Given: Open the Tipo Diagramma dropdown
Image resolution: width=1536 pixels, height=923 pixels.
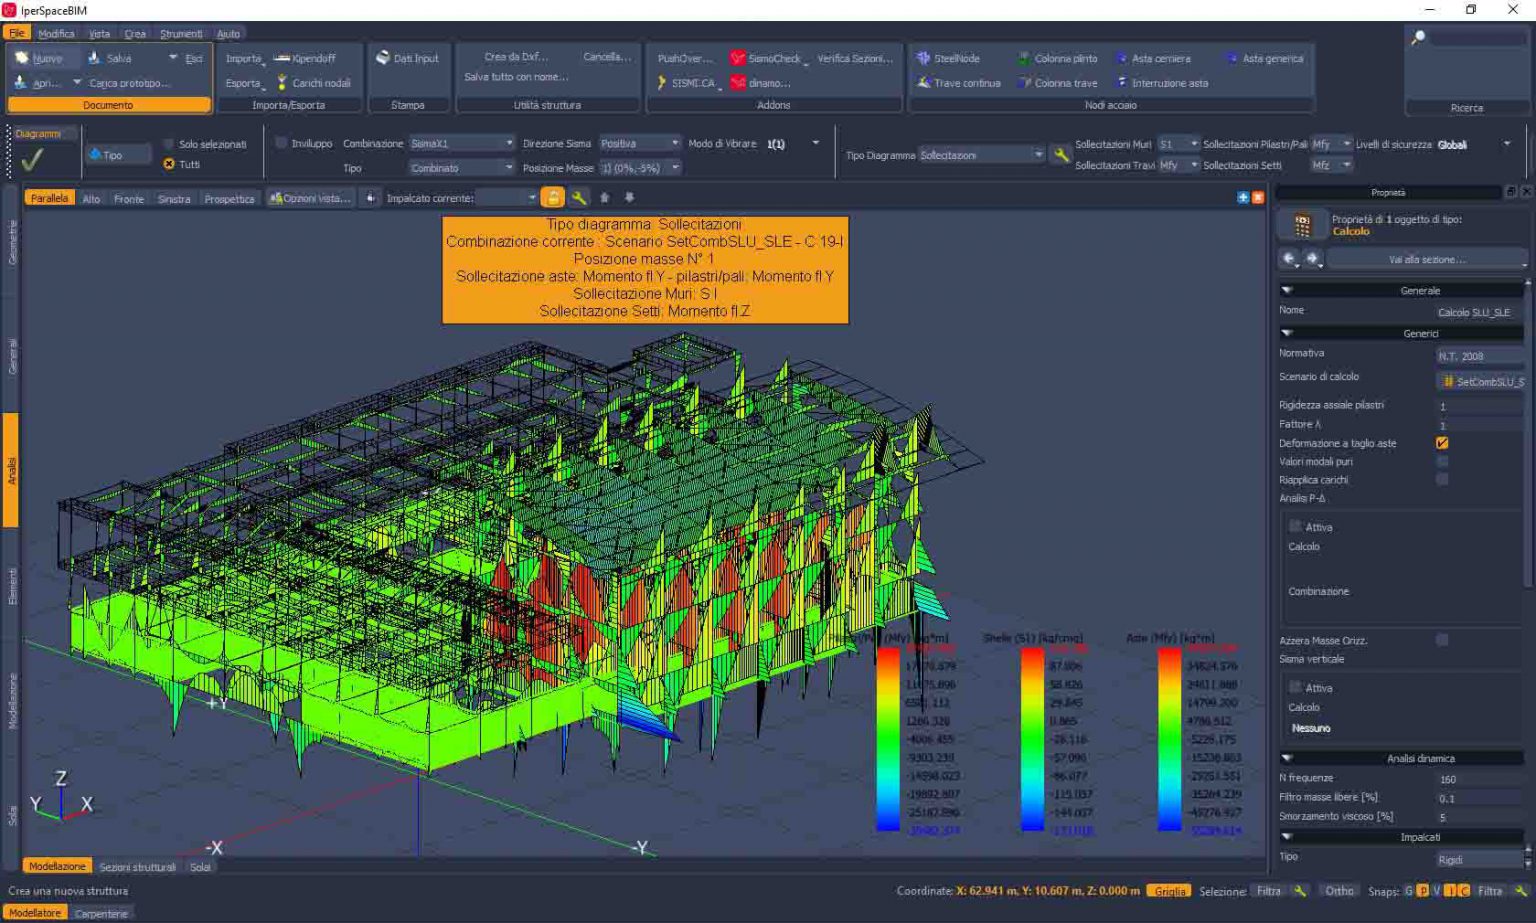Looking at the screenshot, I should pyautogui.click(x=1038, y=154).
